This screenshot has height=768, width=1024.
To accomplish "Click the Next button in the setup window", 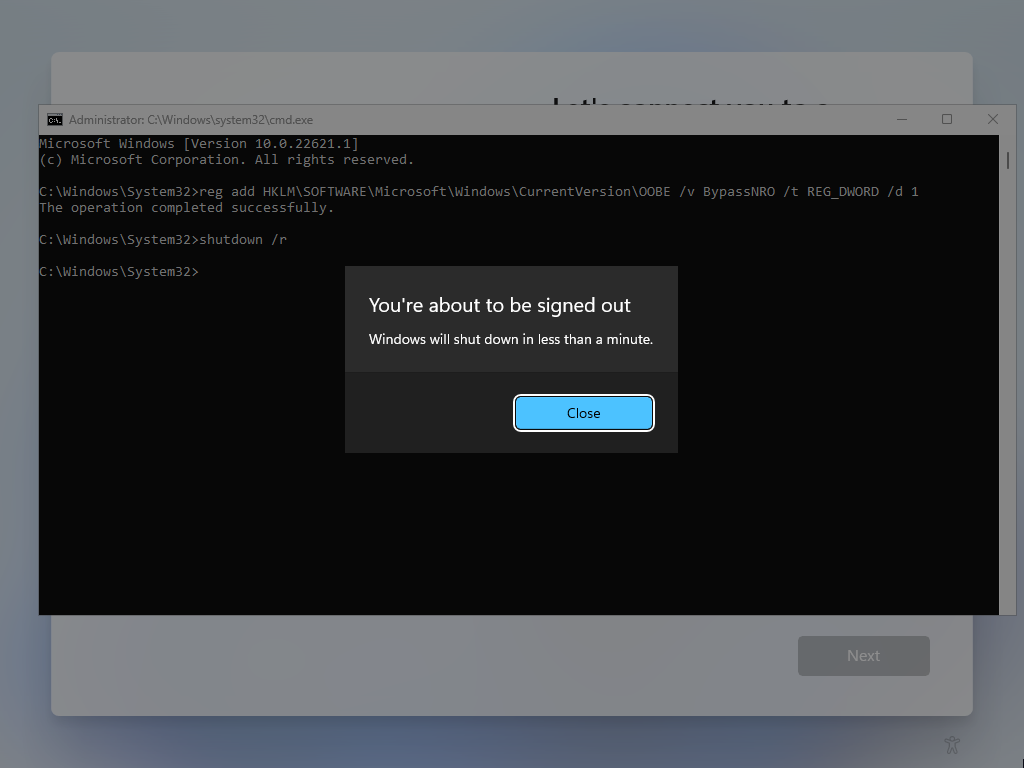I will coord(863,656).
